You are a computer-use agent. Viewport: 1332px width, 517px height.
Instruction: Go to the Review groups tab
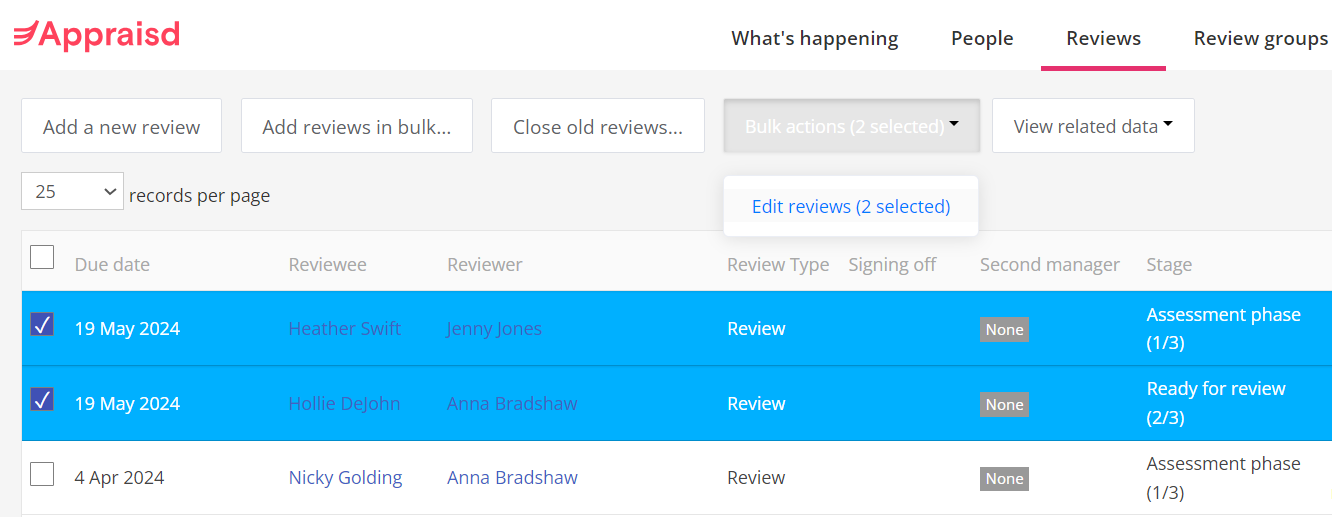click(x=1261, y=38)
